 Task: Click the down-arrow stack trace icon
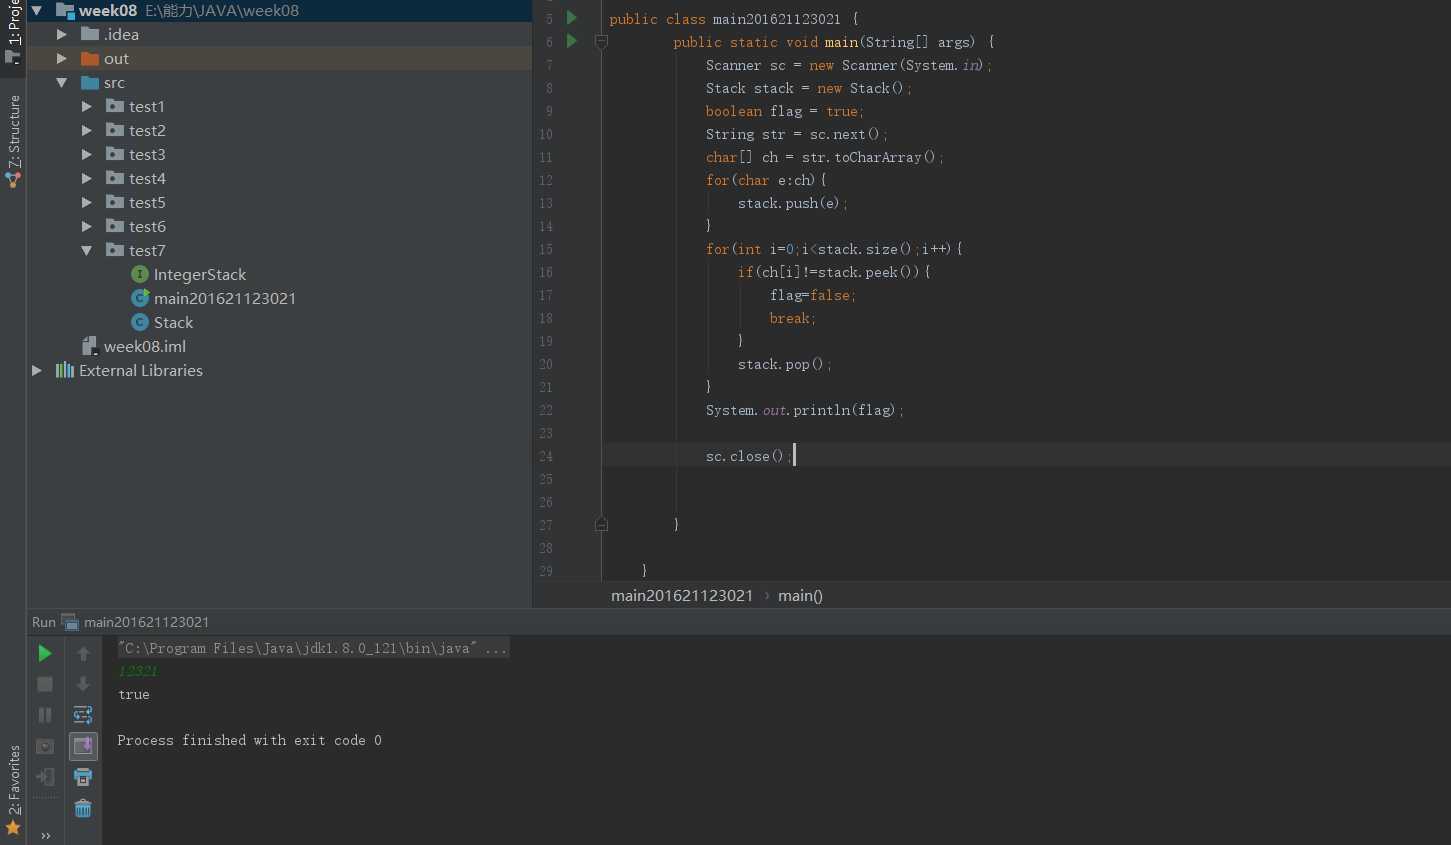click(x=83, y=684)
